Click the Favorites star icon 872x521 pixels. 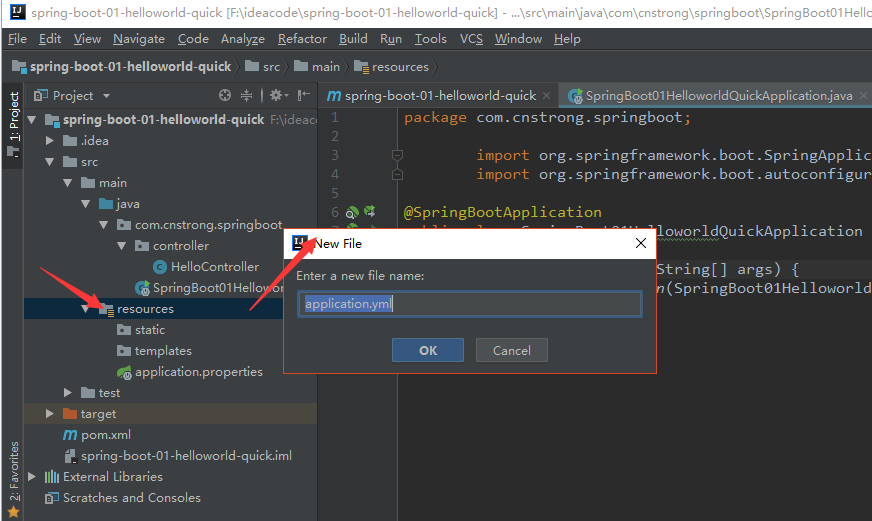(13, 512)
